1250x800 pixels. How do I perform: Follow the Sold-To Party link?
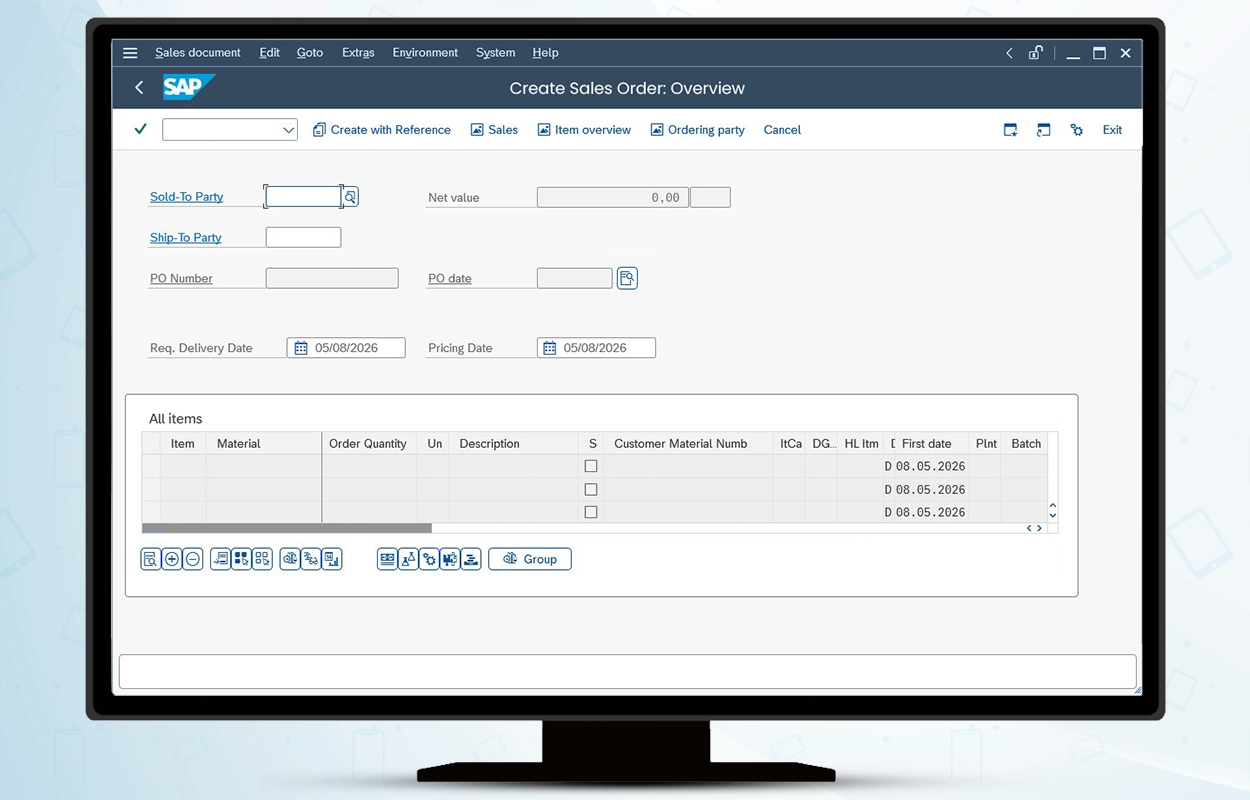[x=187, y=197]
